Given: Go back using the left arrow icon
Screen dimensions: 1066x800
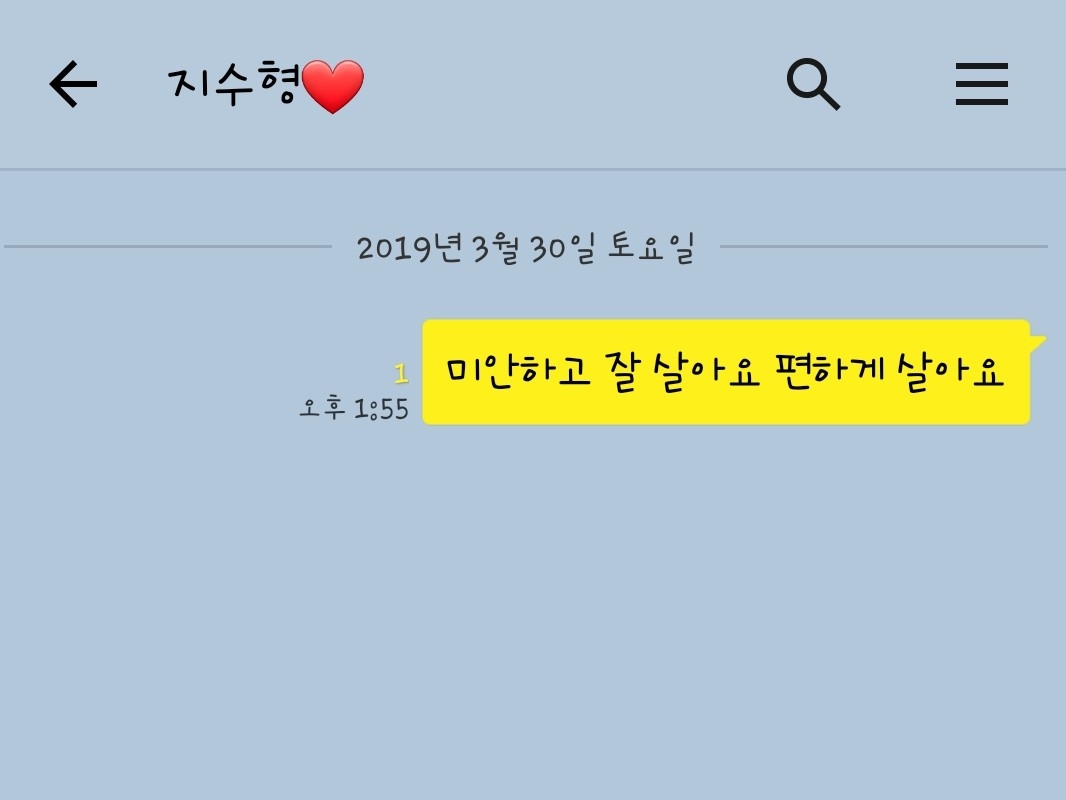Looking at the screenshot, I should click(x=73, y=84).
